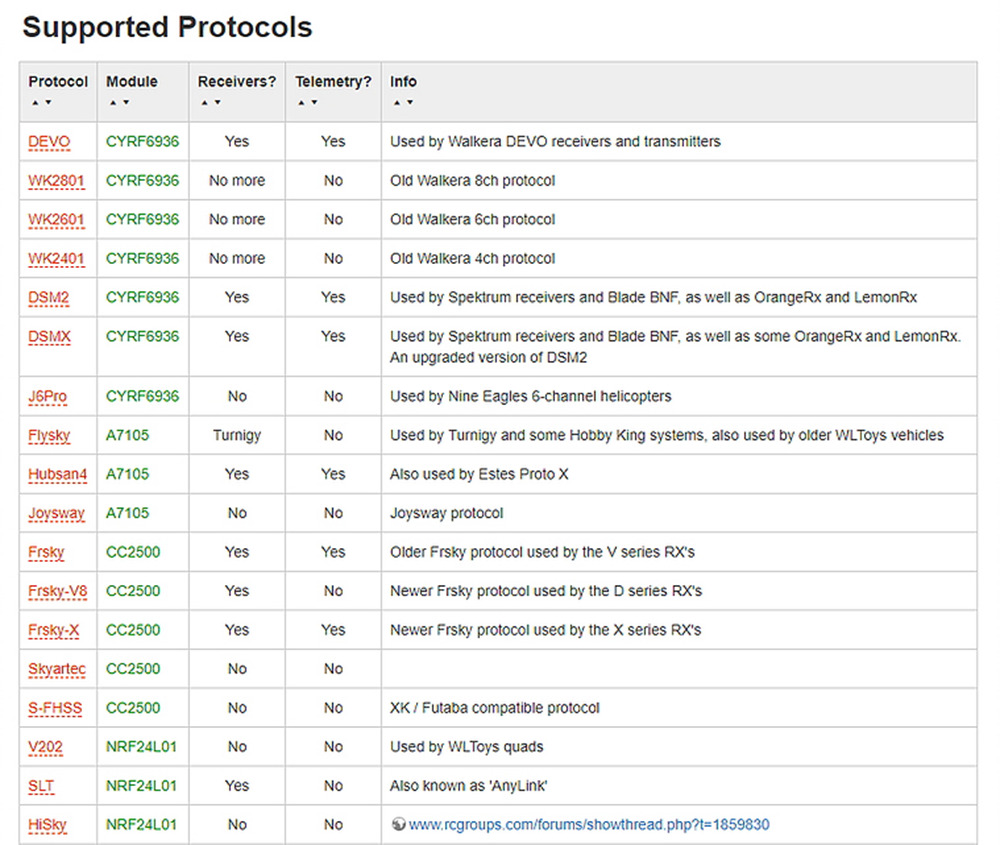This screenshot has width=1000, height=845.
Task: Click CYRF6936 module in J6Pro row
Action: (x=142, y=396)
